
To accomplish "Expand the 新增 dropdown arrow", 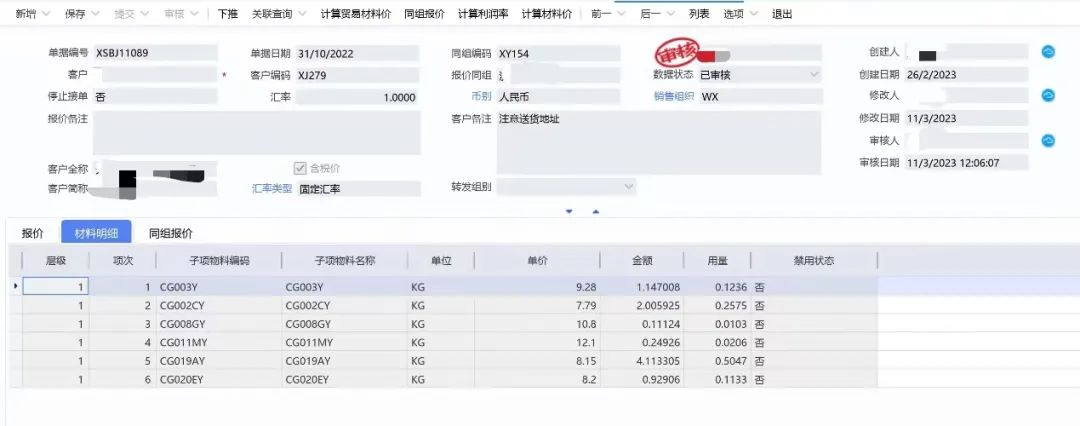I will [x=46, y=14].
